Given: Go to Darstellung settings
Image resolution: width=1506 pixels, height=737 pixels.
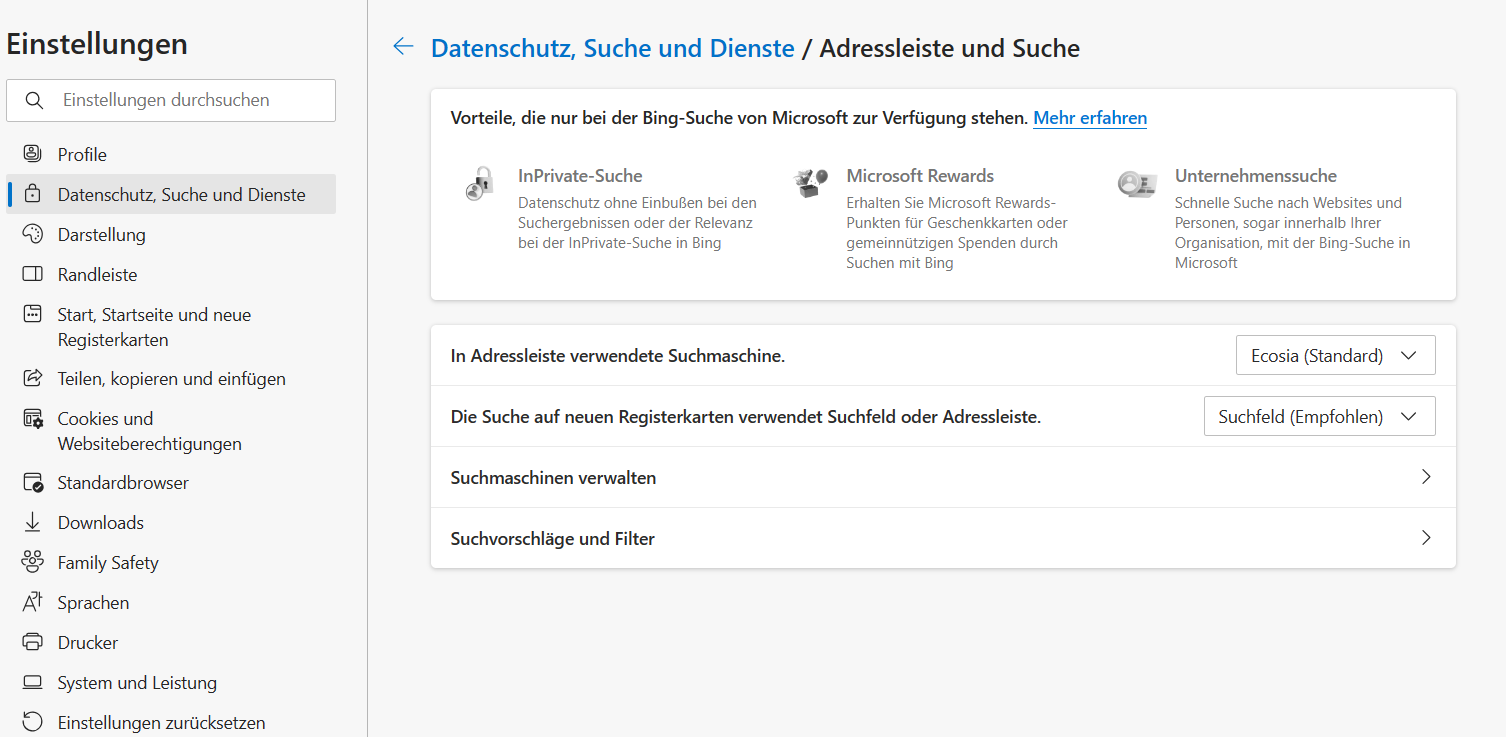Looking at the screenshot, I should [x=171, y=234].
